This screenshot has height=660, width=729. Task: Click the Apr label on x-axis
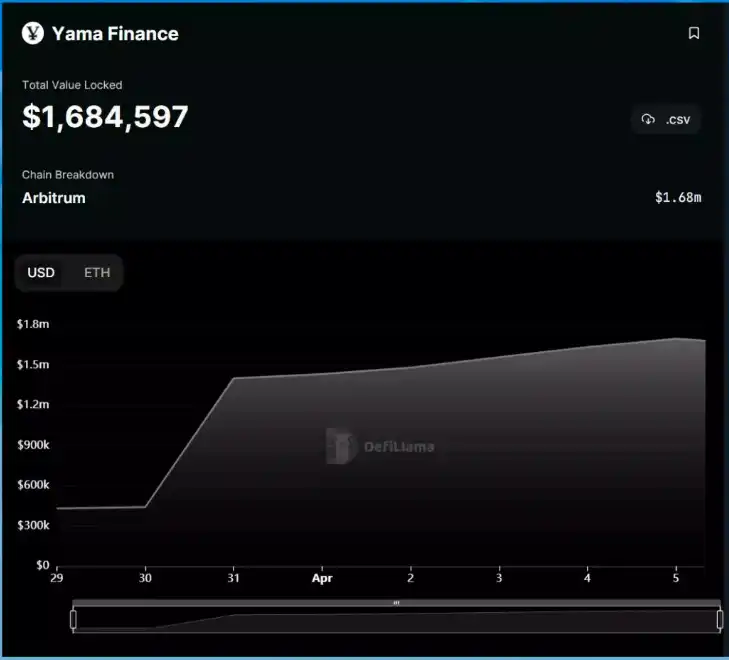tap(322, 578)
